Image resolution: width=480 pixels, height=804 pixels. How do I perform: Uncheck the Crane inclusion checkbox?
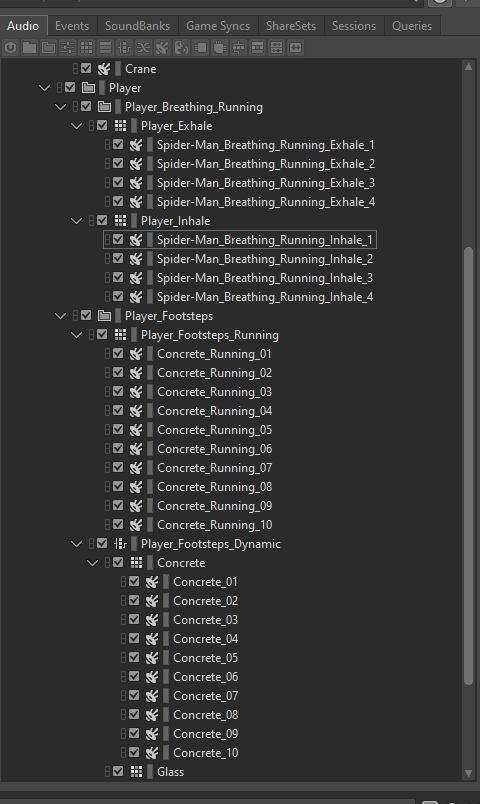(86, 68)
